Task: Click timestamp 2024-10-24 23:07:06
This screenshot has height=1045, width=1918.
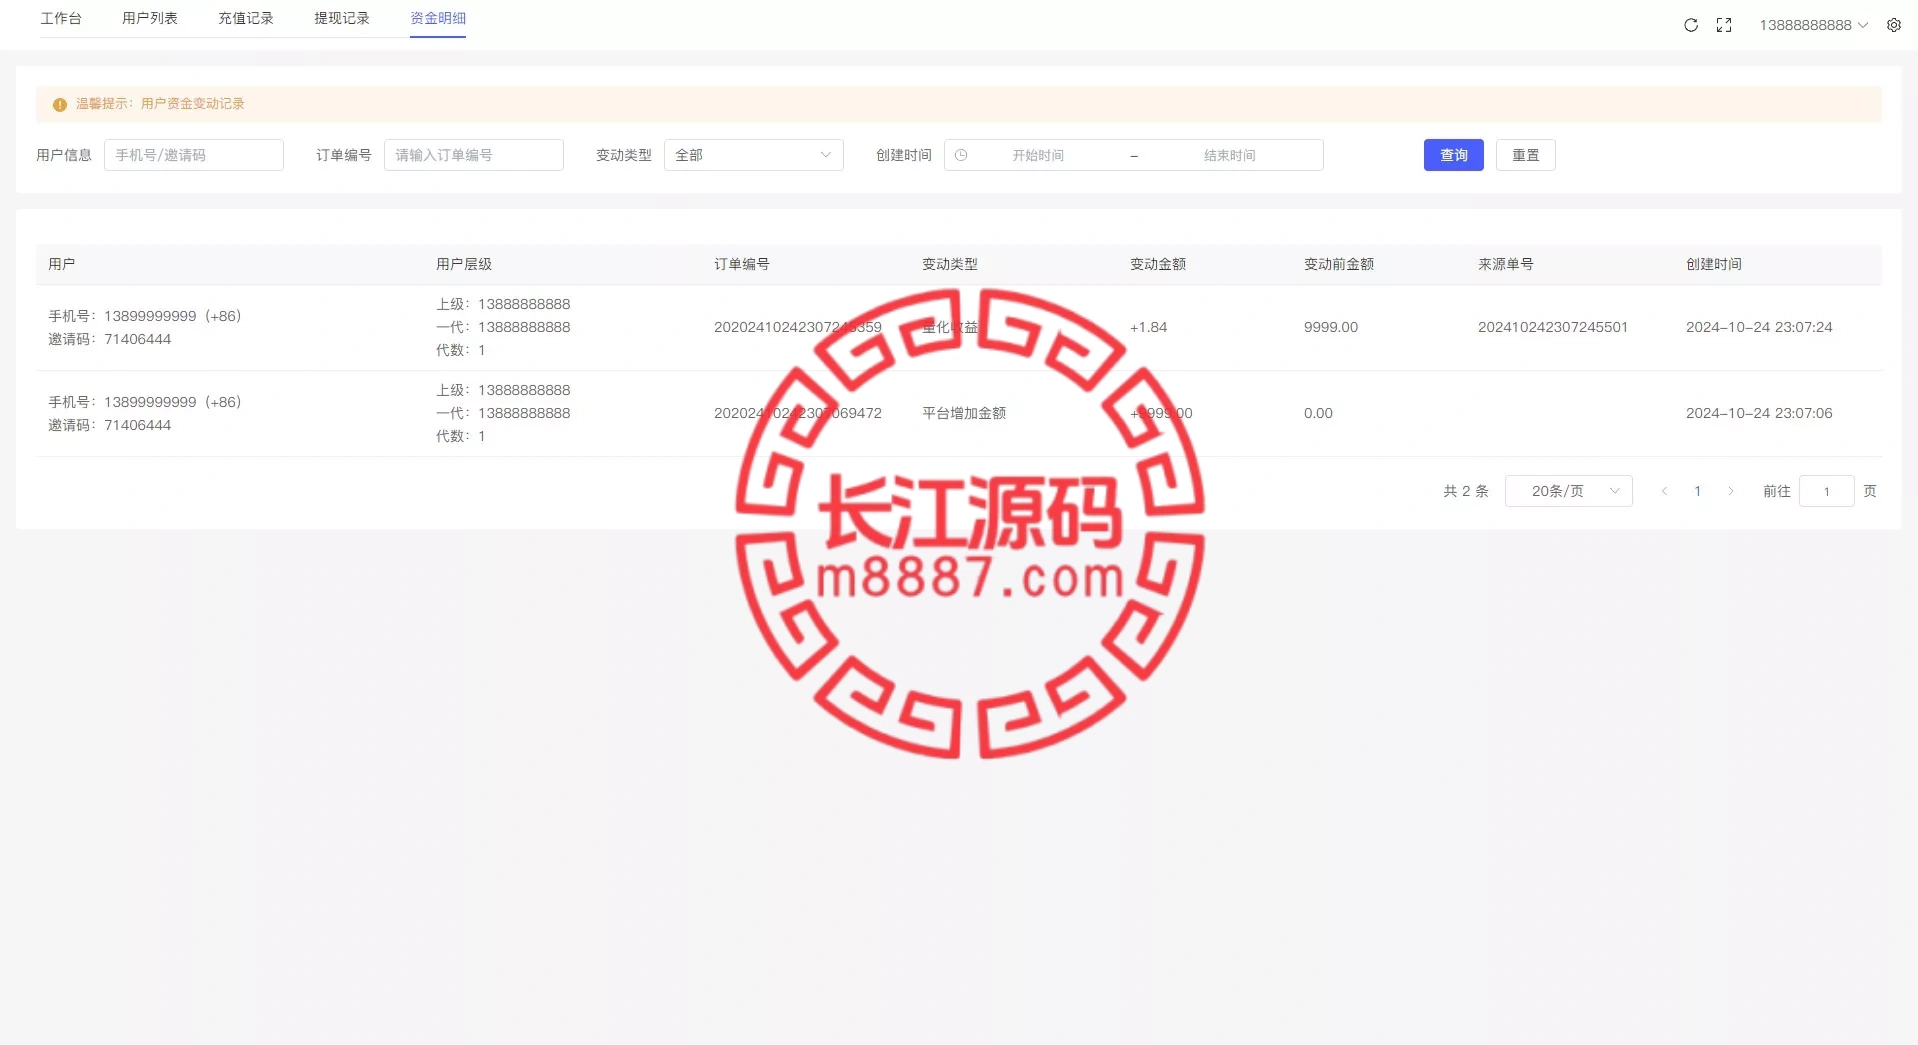Action: [1759, 413]
